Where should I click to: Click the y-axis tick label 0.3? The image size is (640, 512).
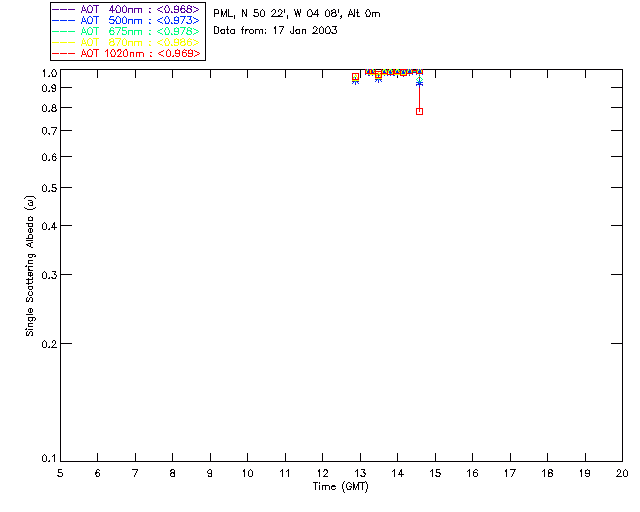49,275
